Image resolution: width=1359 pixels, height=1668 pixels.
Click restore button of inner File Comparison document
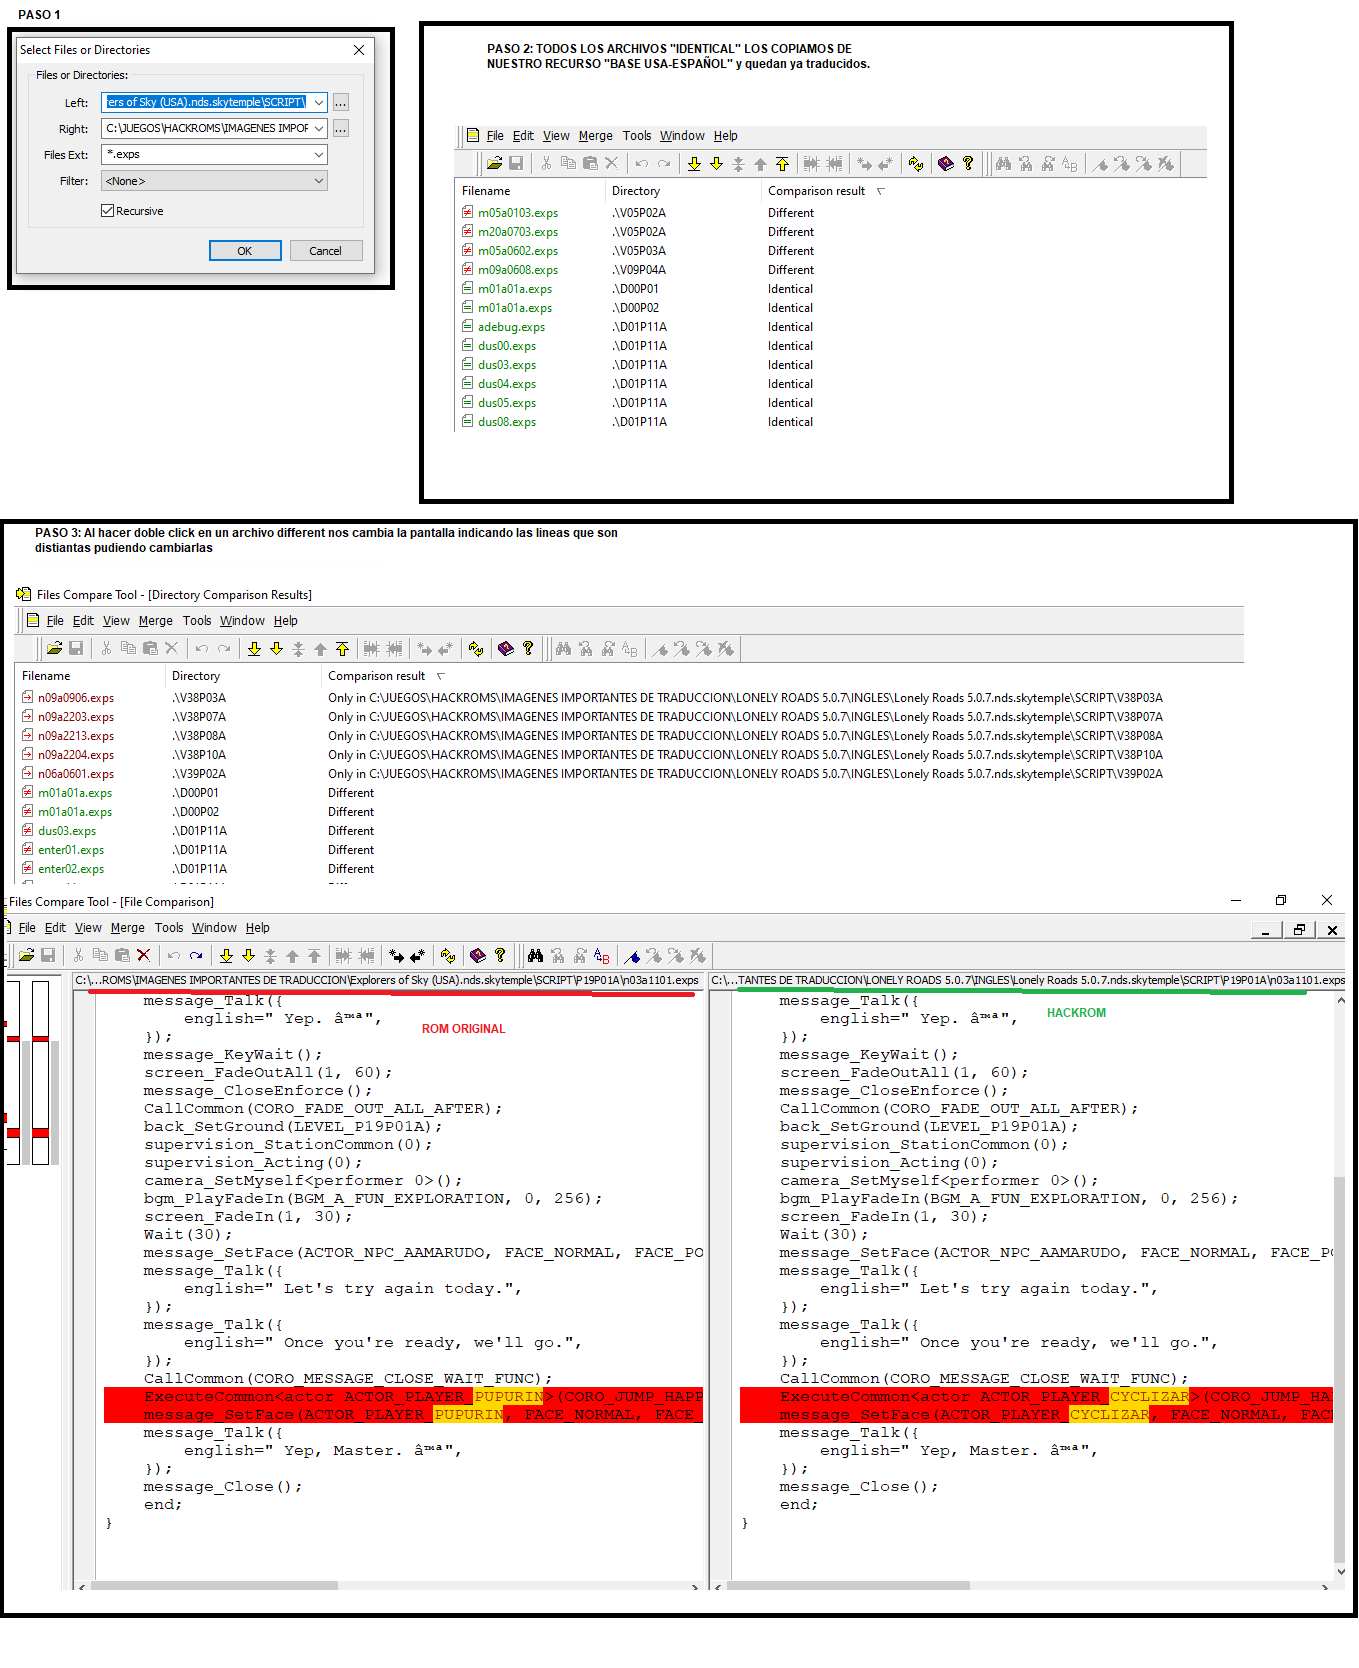1299,930
